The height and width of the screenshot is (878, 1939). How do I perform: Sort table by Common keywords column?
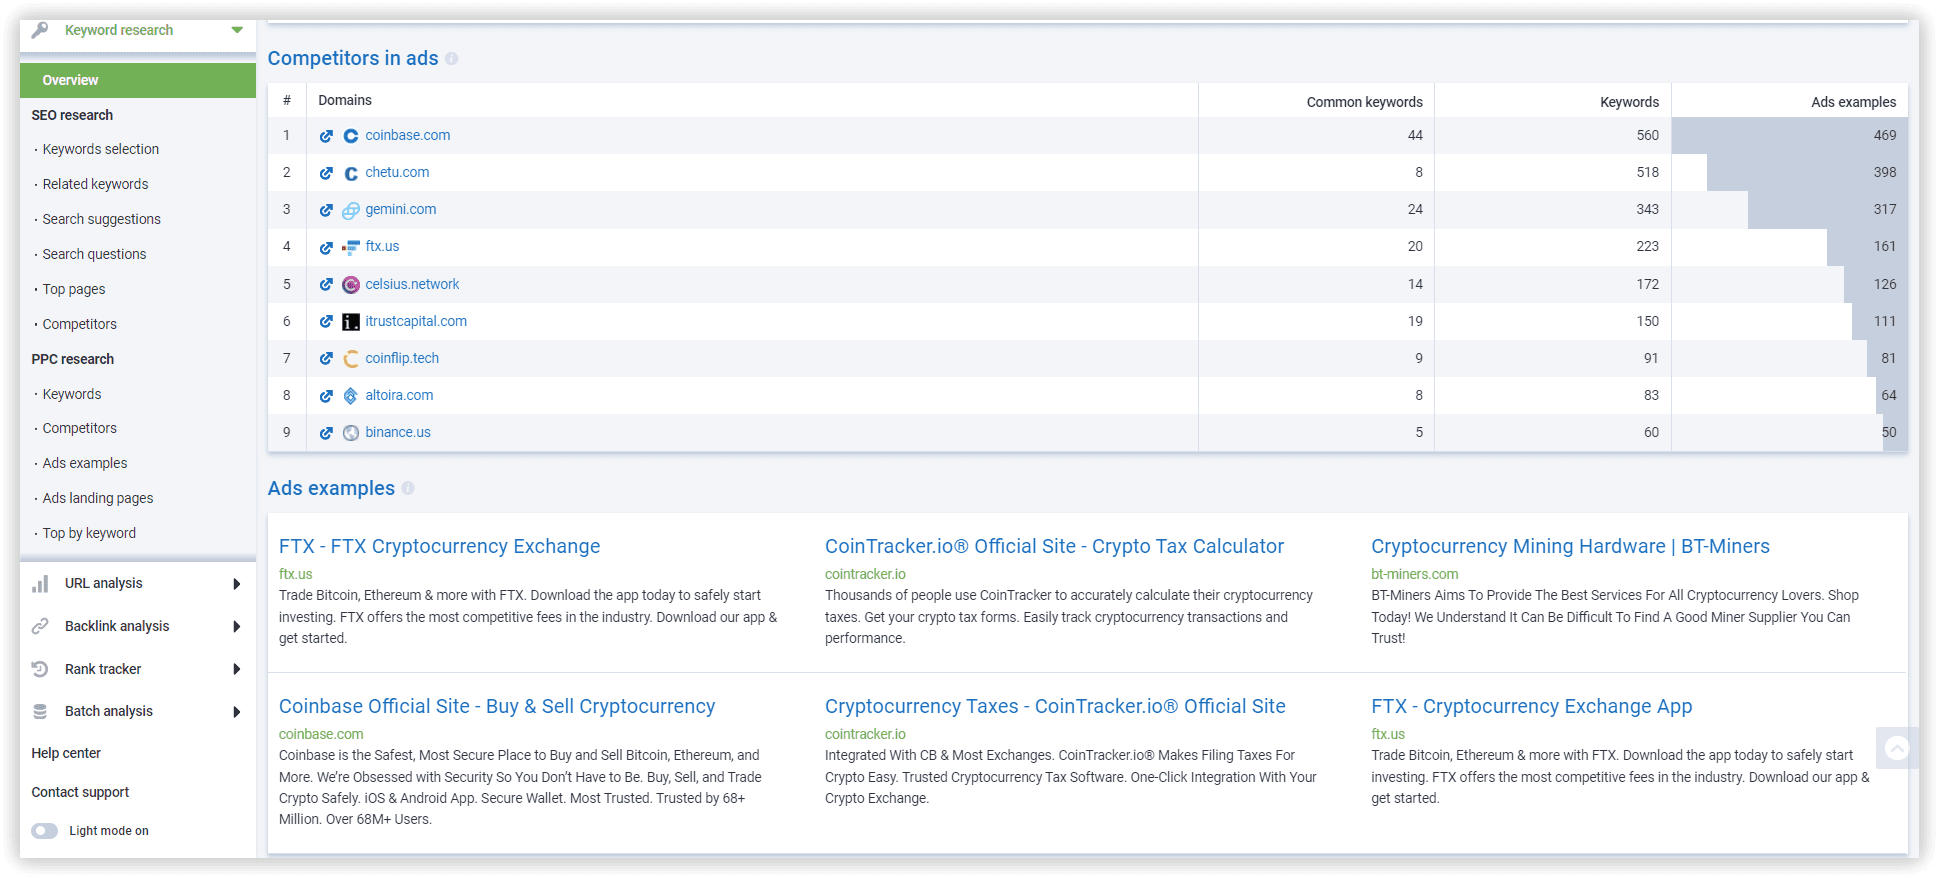[1364, 102]
